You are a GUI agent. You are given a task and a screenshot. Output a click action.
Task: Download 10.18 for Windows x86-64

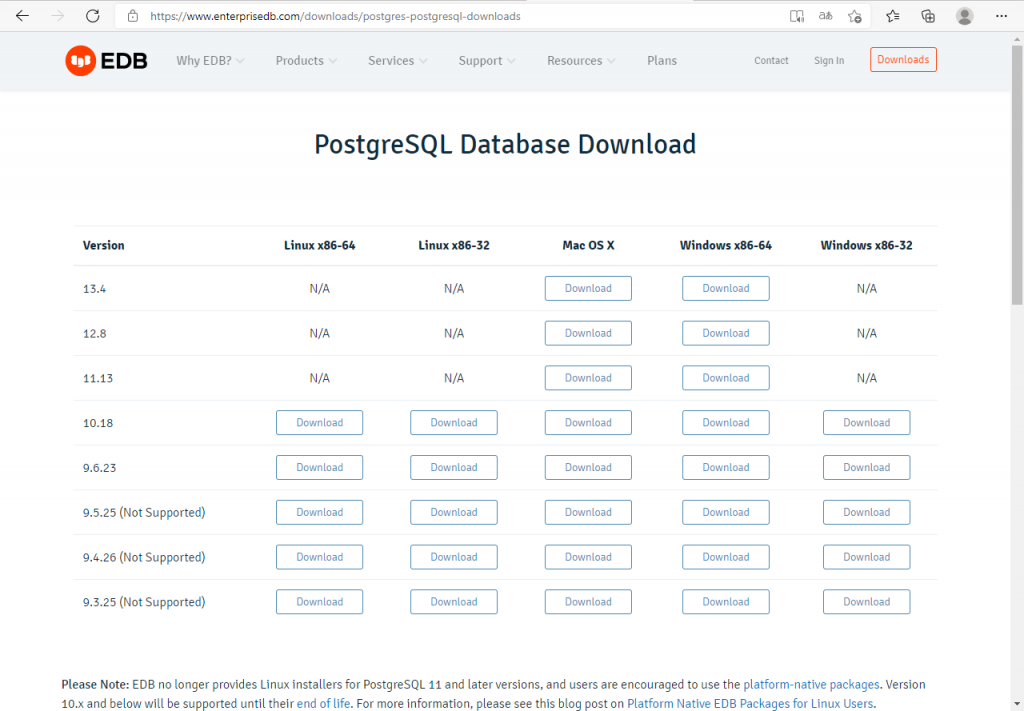tap(726, 422)
